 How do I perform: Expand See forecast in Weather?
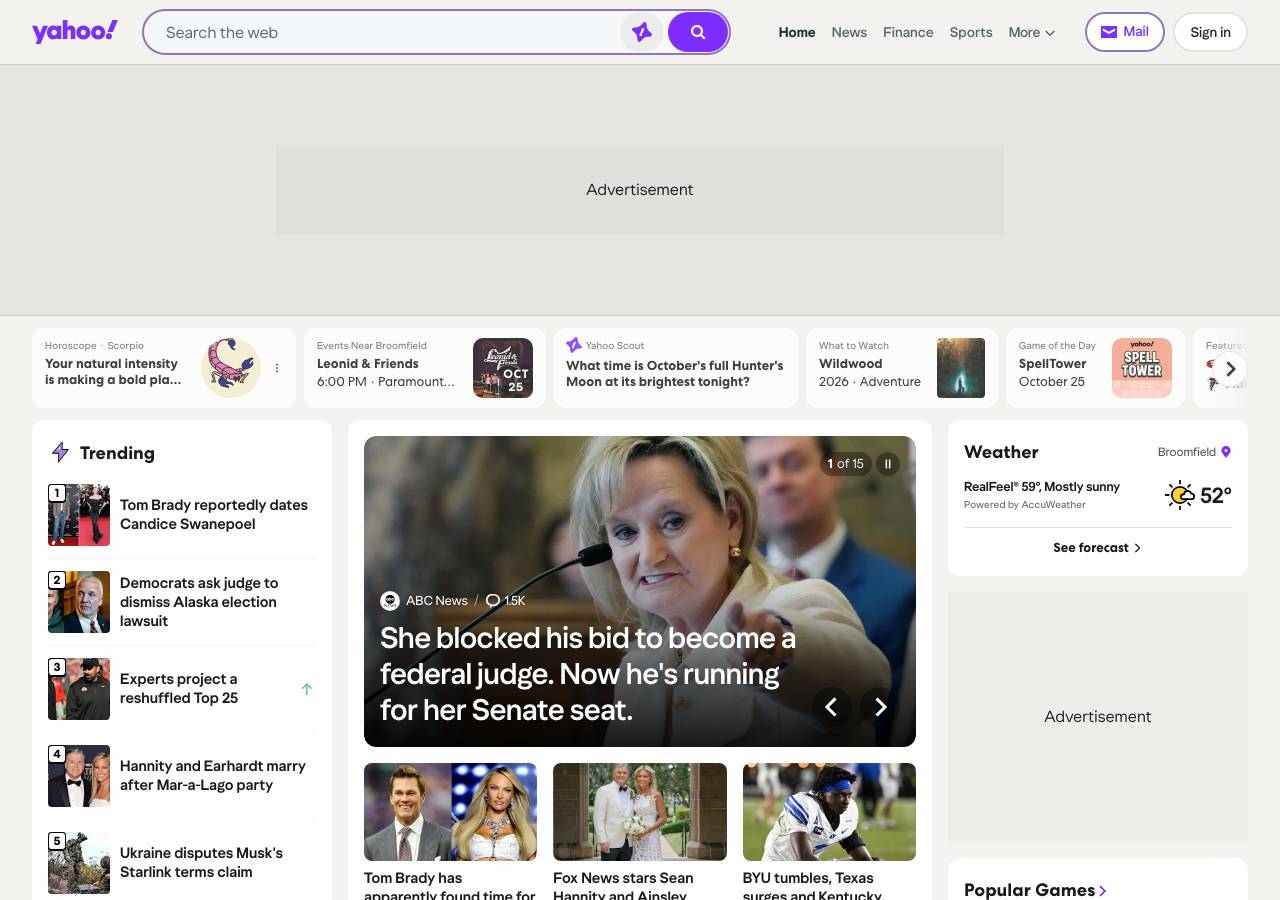point(1097,548)
